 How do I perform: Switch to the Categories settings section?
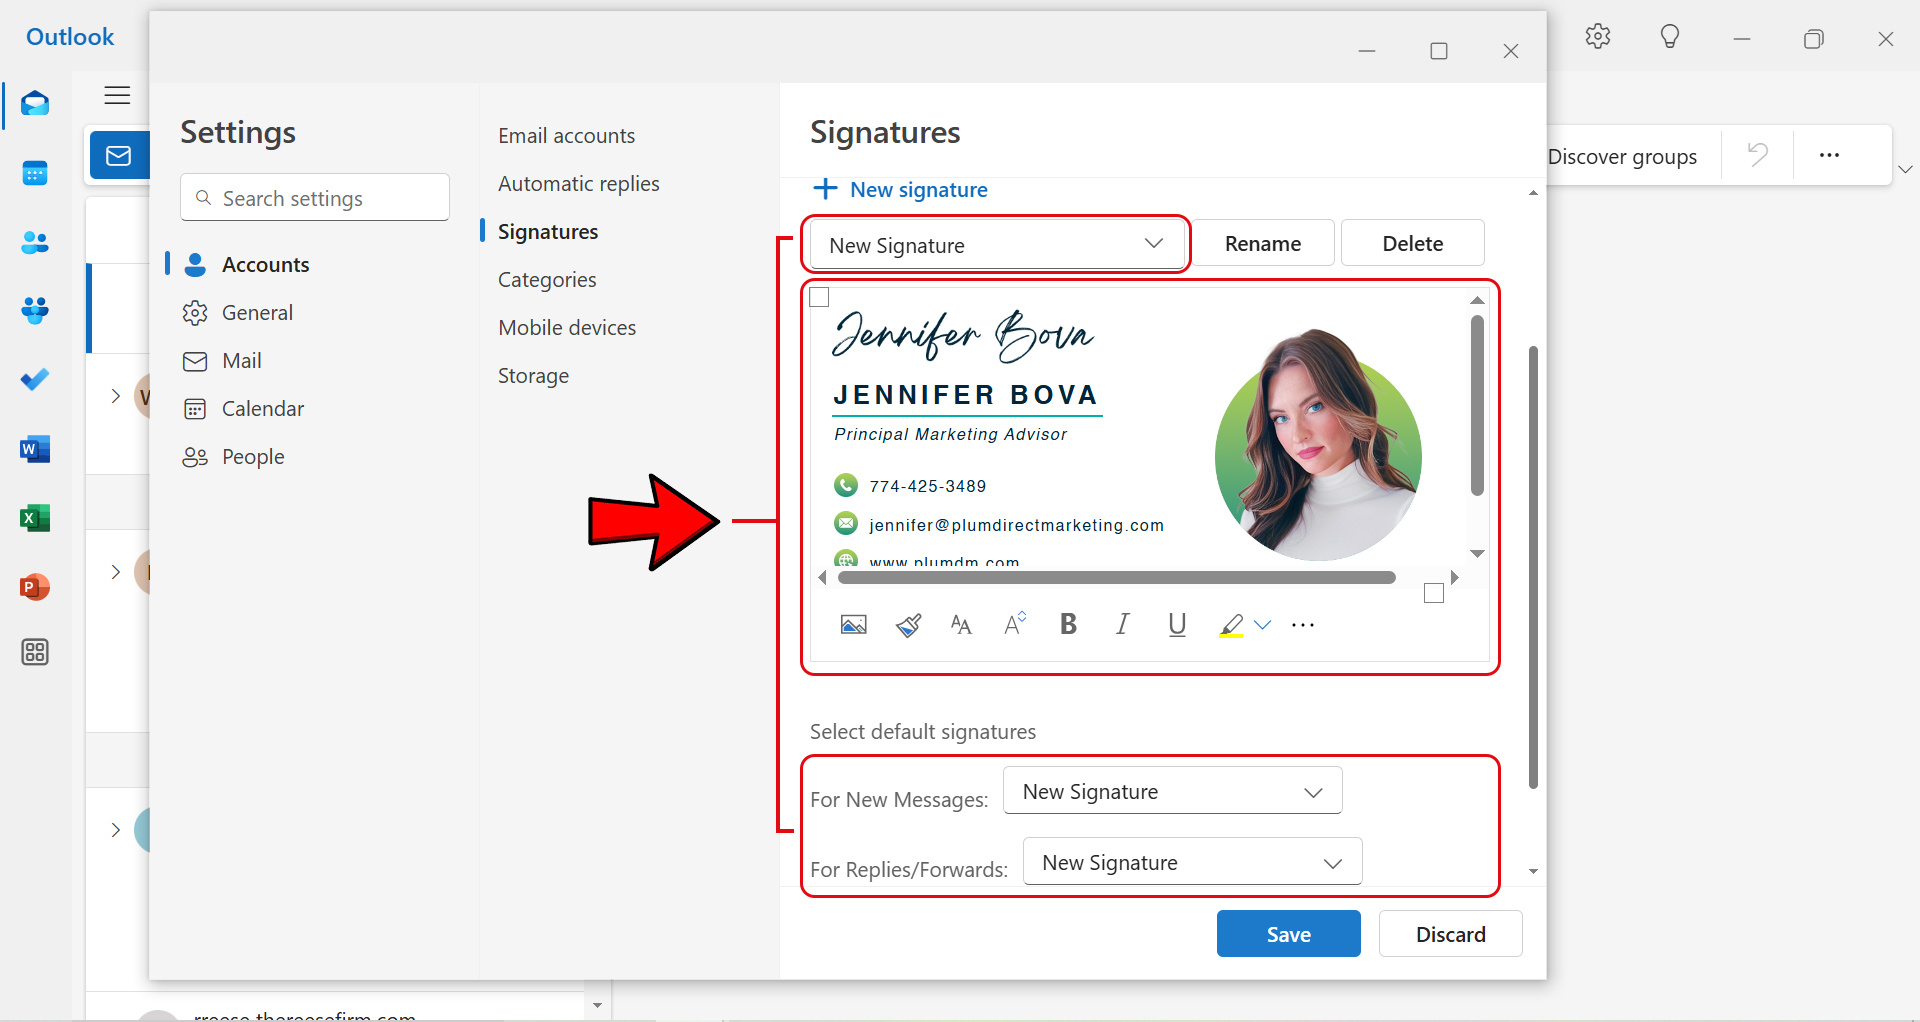tap(547, 279)
